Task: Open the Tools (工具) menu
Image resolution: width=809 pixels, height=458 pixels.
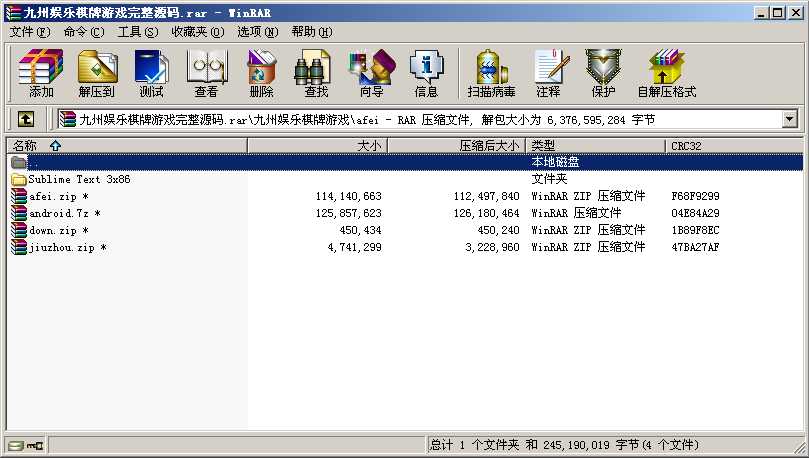Action: point(138,32)
